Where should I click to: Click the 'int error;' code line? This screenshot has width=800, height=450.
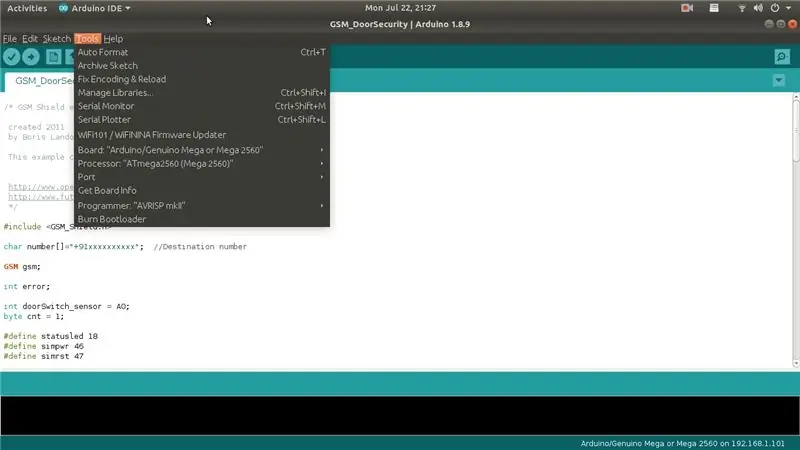(27, 286)
